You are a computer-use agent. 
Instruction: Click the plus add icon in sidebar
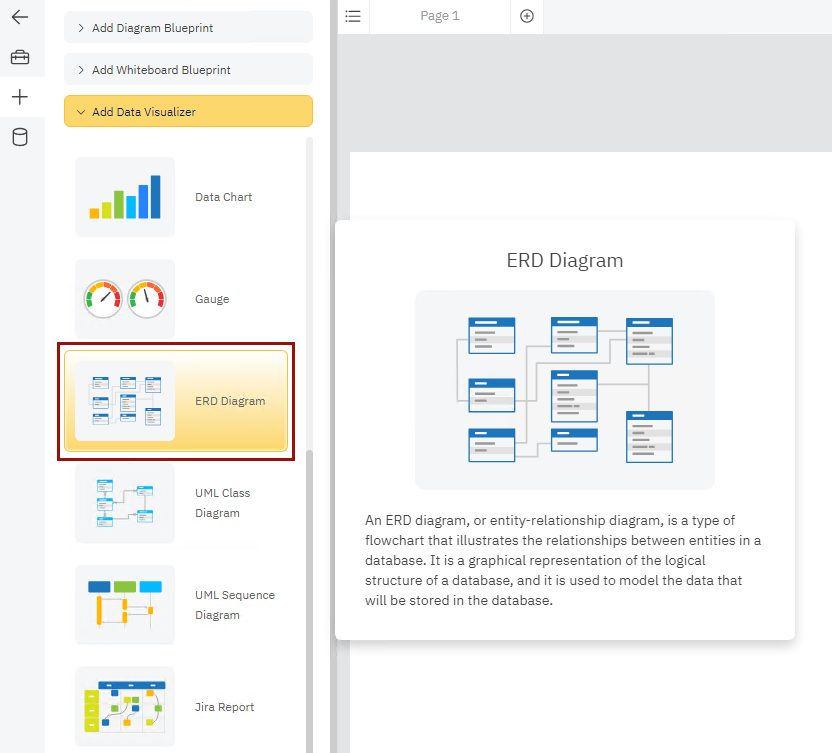(20, 97)
